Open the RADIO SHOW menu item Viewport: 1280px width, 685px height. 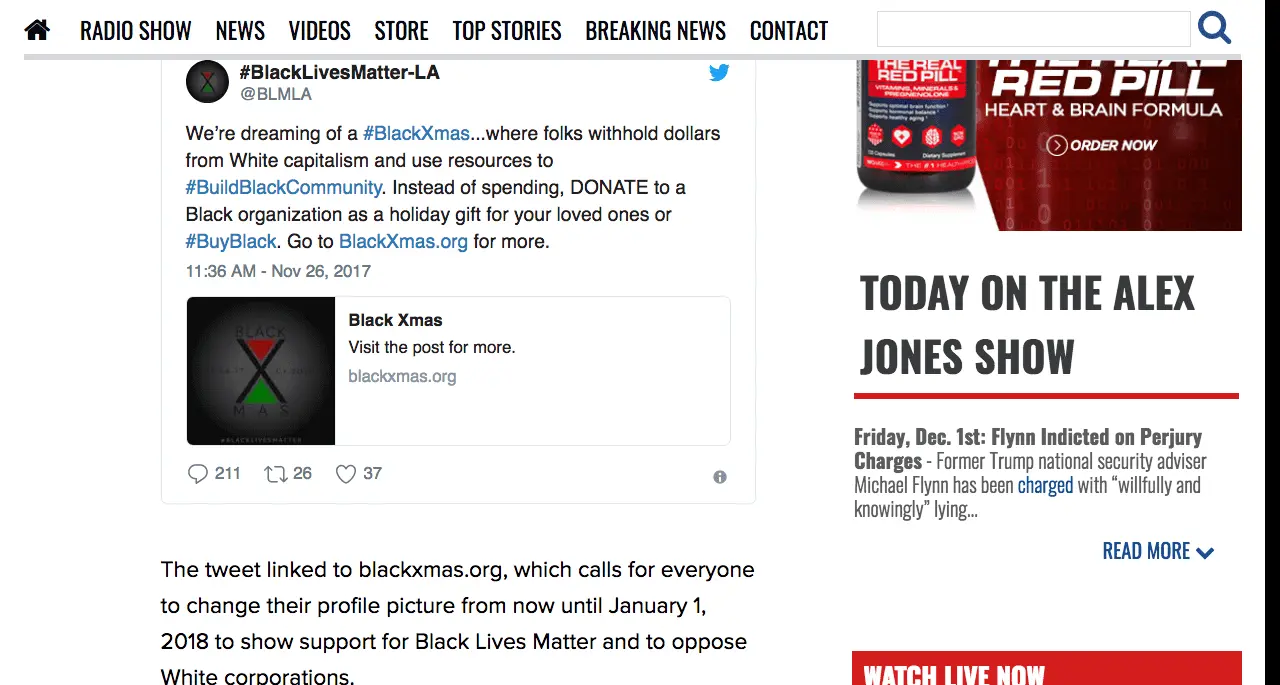coord(135,31)
